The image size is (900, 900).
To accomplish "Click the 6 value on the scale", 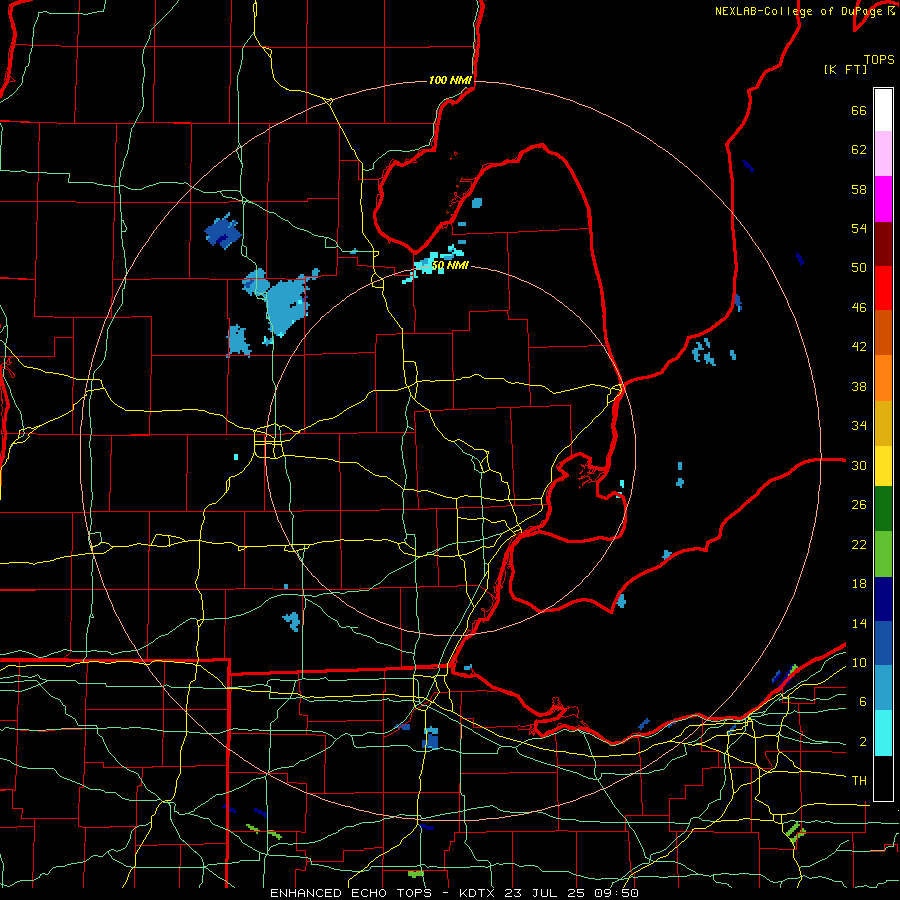I will 863,702.
